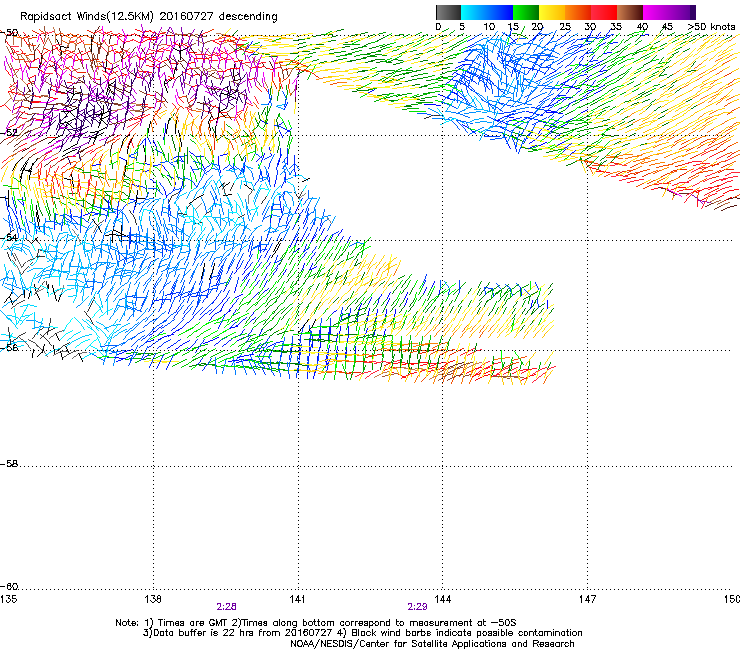
Task: Click the latitude label '-56'
Action: pyautogui.click(x=9, y=347)
